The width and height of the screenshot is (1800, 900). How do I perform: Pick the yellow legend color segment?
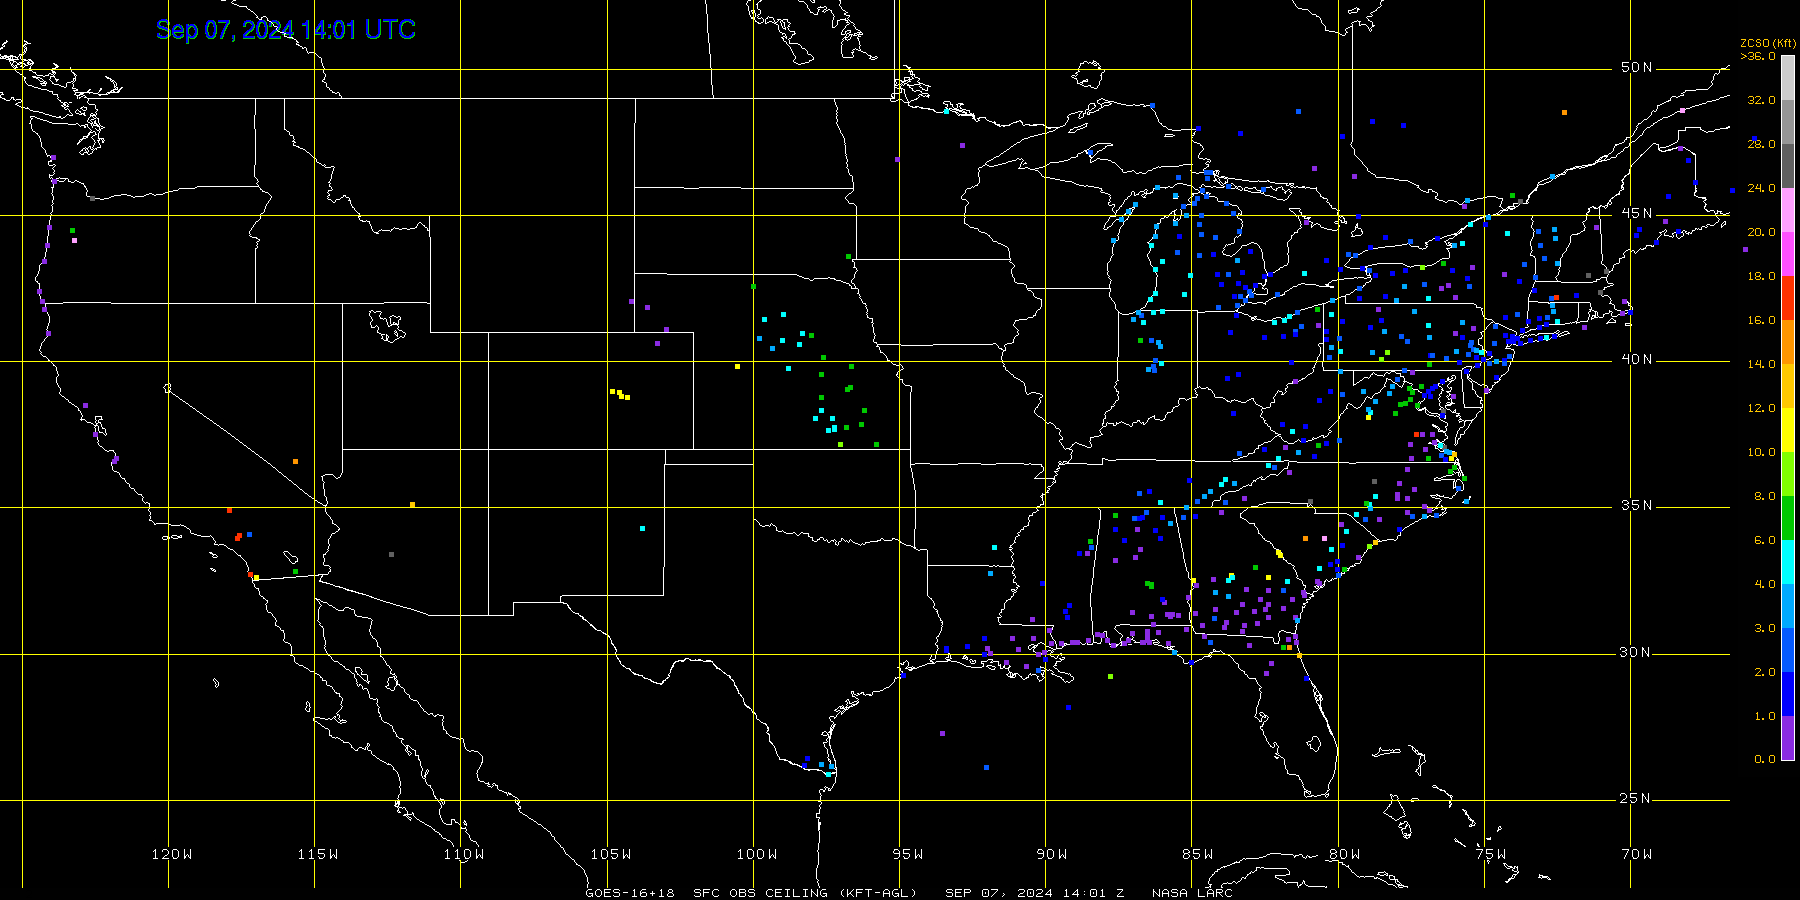click(x=1788, y=430)
